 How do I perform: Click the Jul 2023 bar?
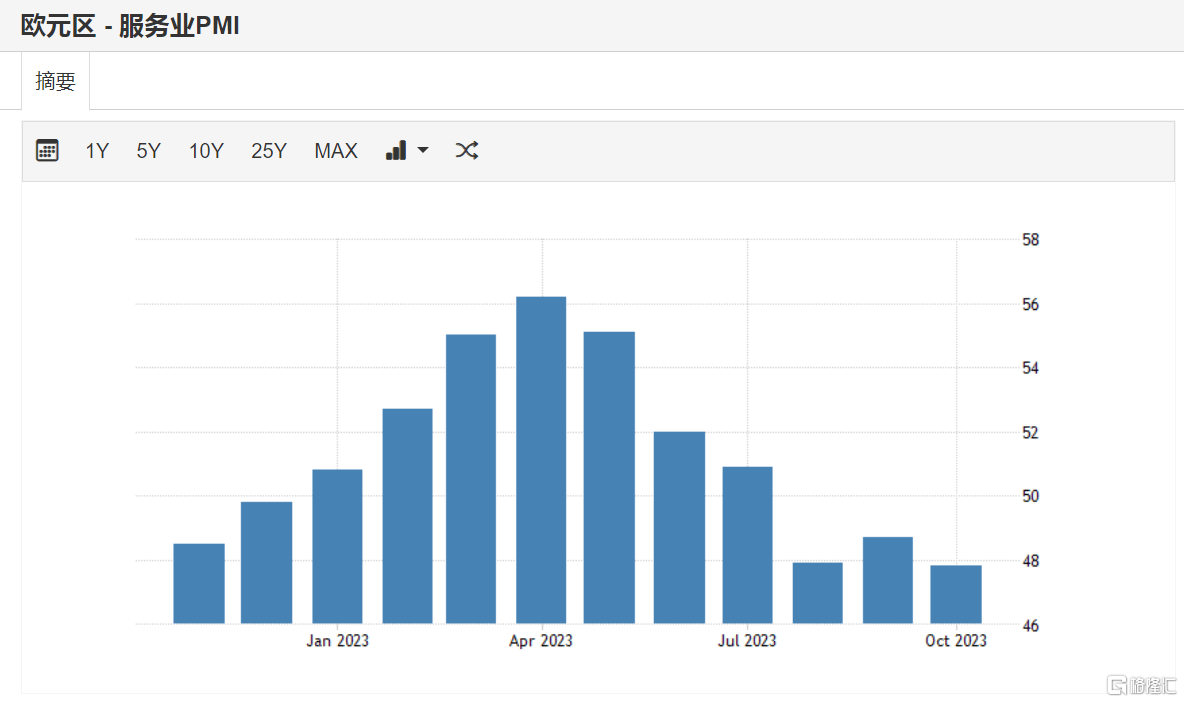click(x=747, y=545)
